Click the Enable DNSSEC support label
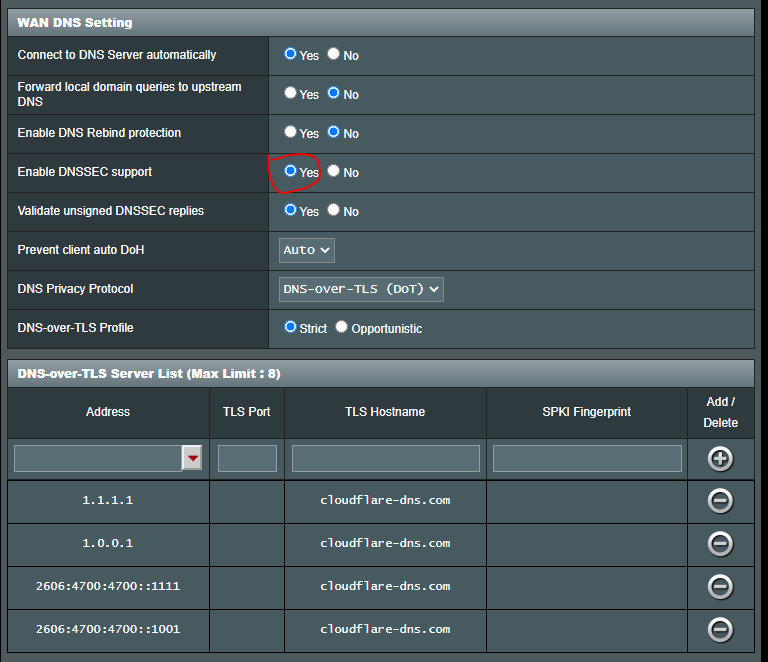 tap(85, 172)
